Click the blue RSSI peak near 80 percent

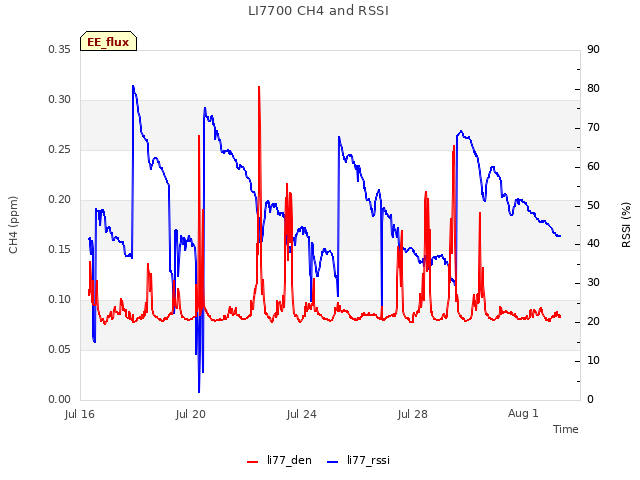pos(133,87)
